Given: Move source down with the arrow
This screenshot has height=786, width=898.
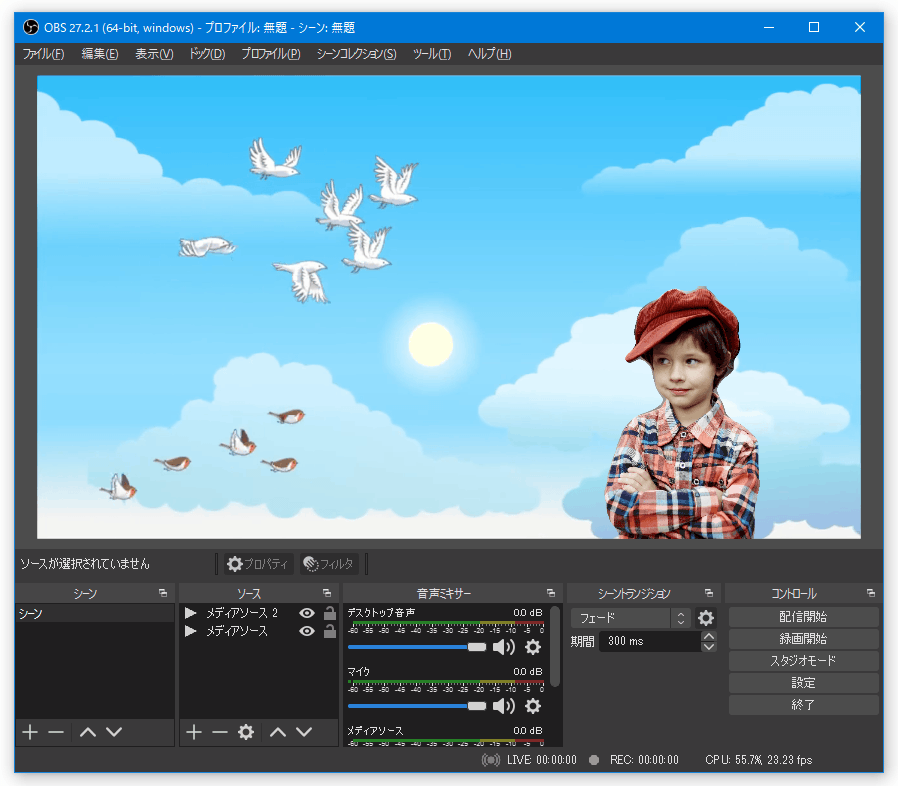Looking at the screenshot, I should [x=304, y=732].
